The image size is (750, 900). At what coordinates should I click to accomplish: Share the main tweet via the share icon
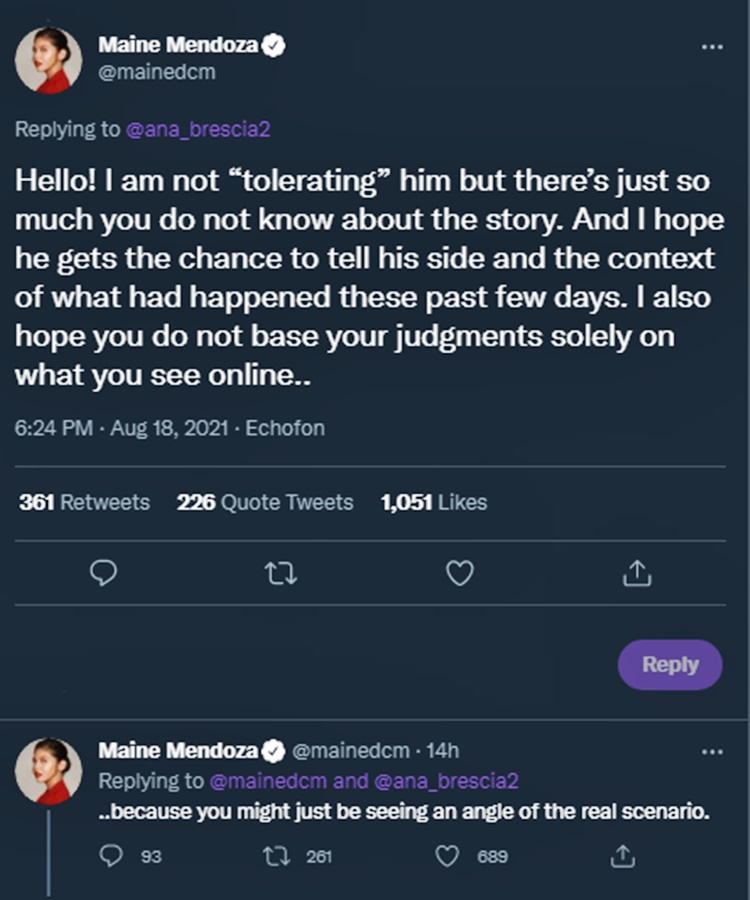[x=637, y=573]
